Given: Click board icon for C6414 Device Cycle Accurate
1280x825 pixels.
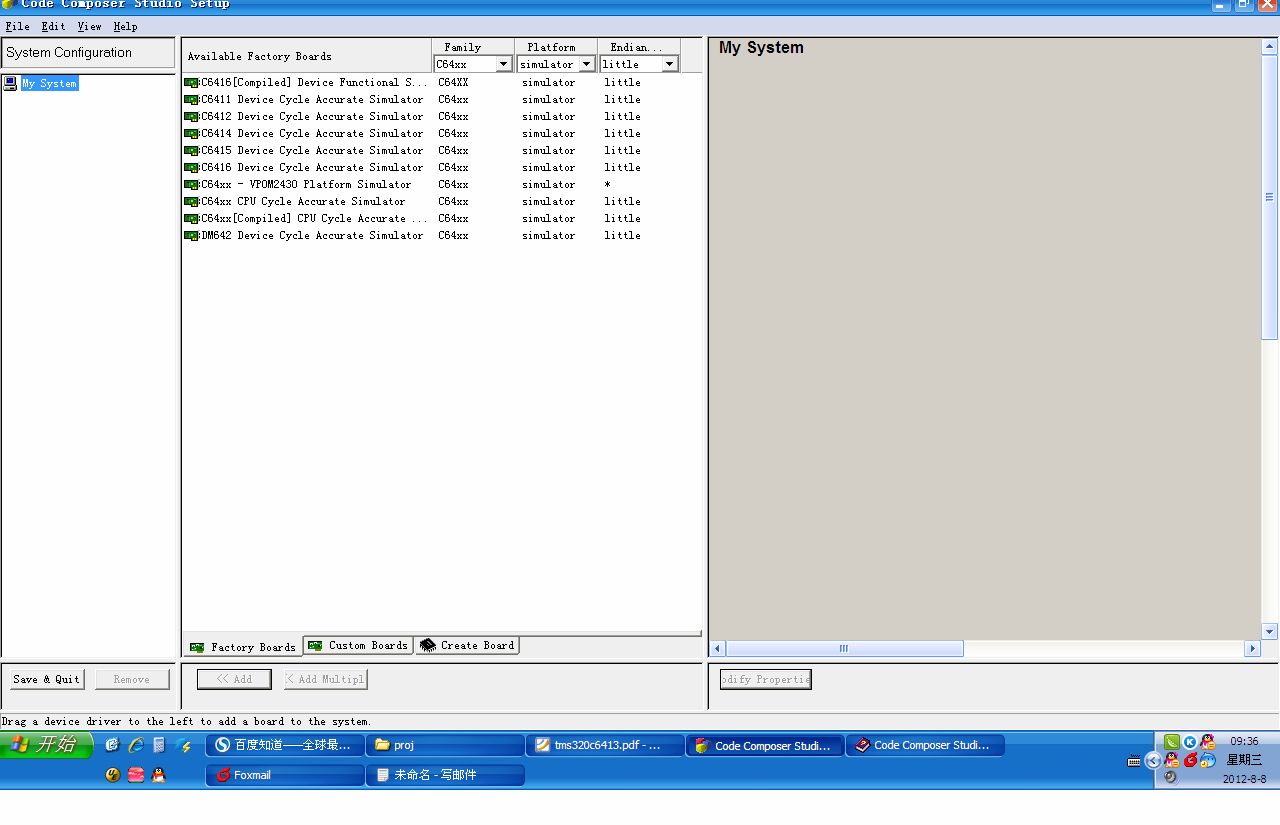Looking at the screenshot, I should tap(191, 134).
